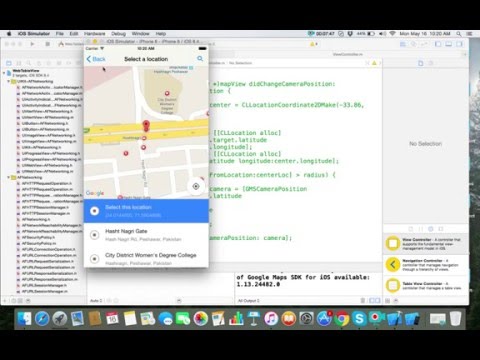
Task: Select the object library tab icon
Action: click(x=431, y=229)
